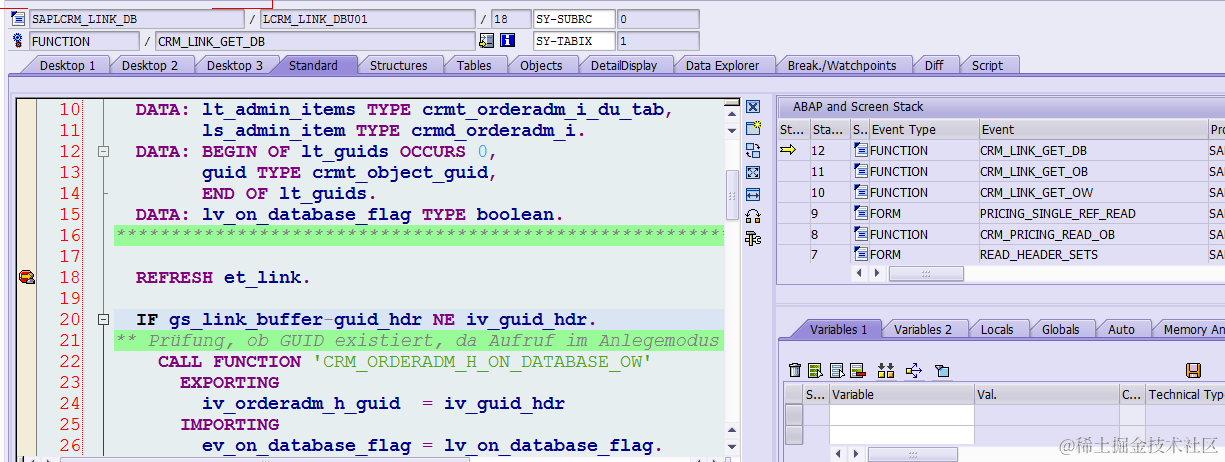1225x462 pixels.
Task: Click the double down-arrow boxes icon
Action: [885, 370]
